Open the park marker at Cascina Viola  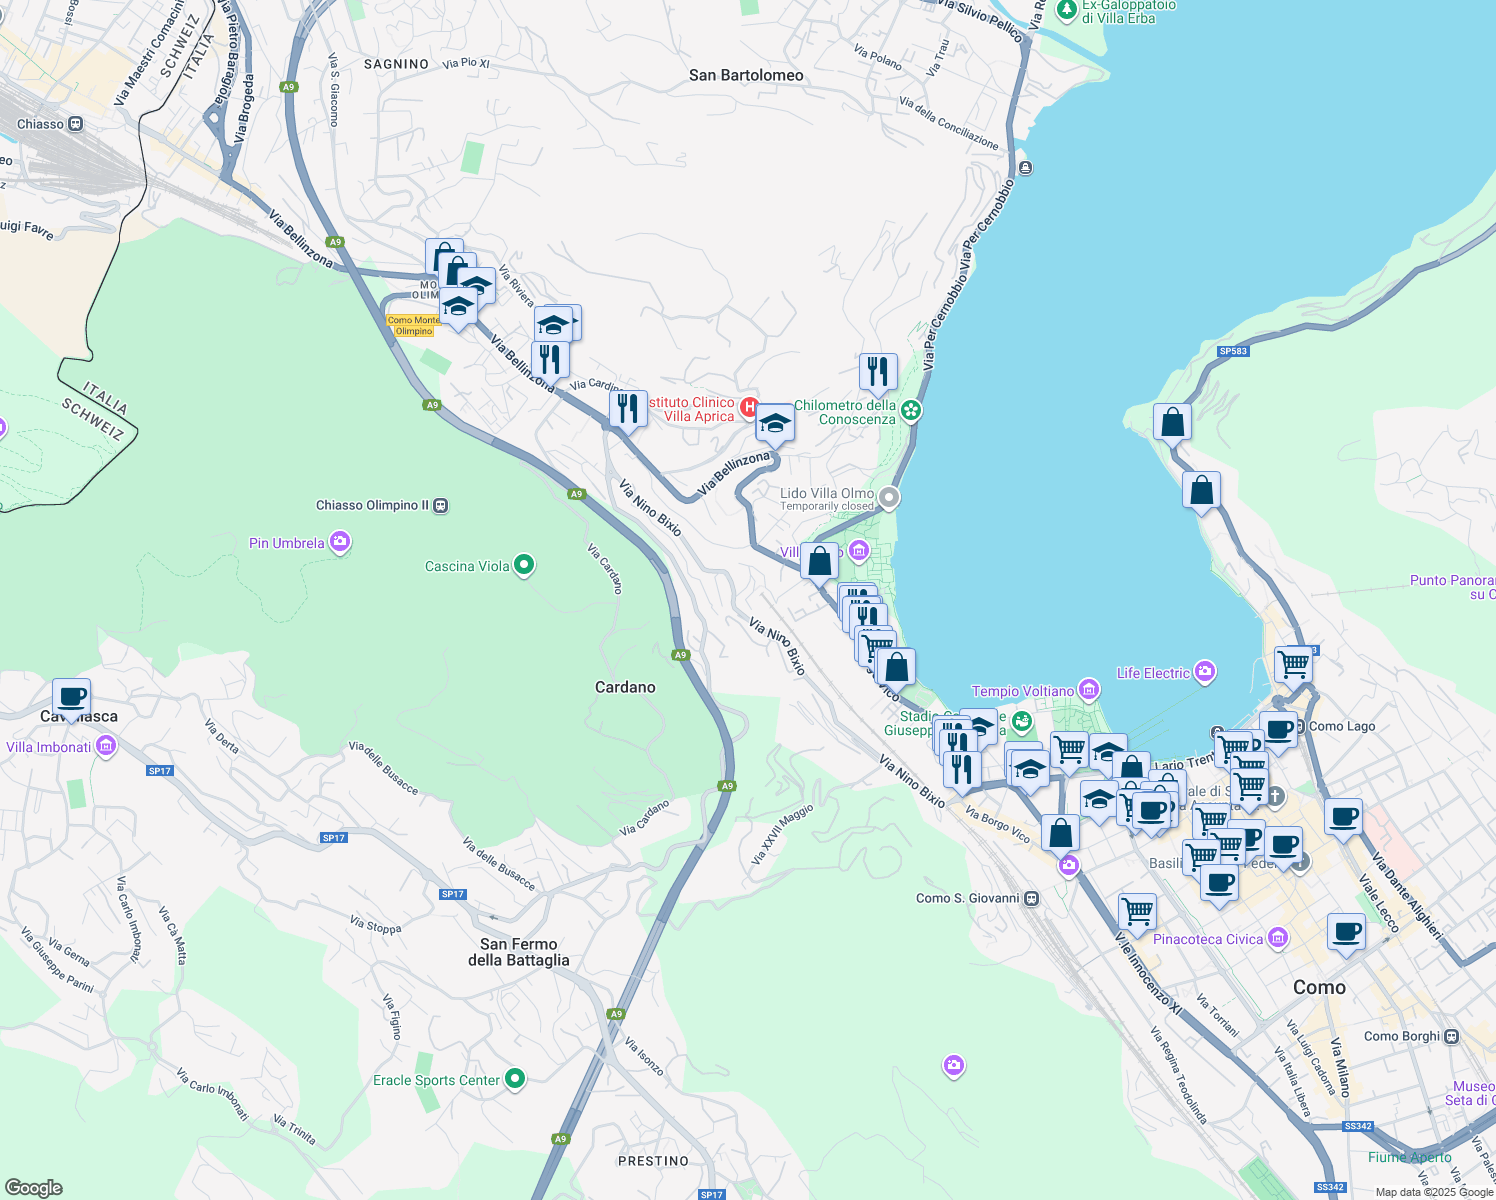[x=525, y=565]
